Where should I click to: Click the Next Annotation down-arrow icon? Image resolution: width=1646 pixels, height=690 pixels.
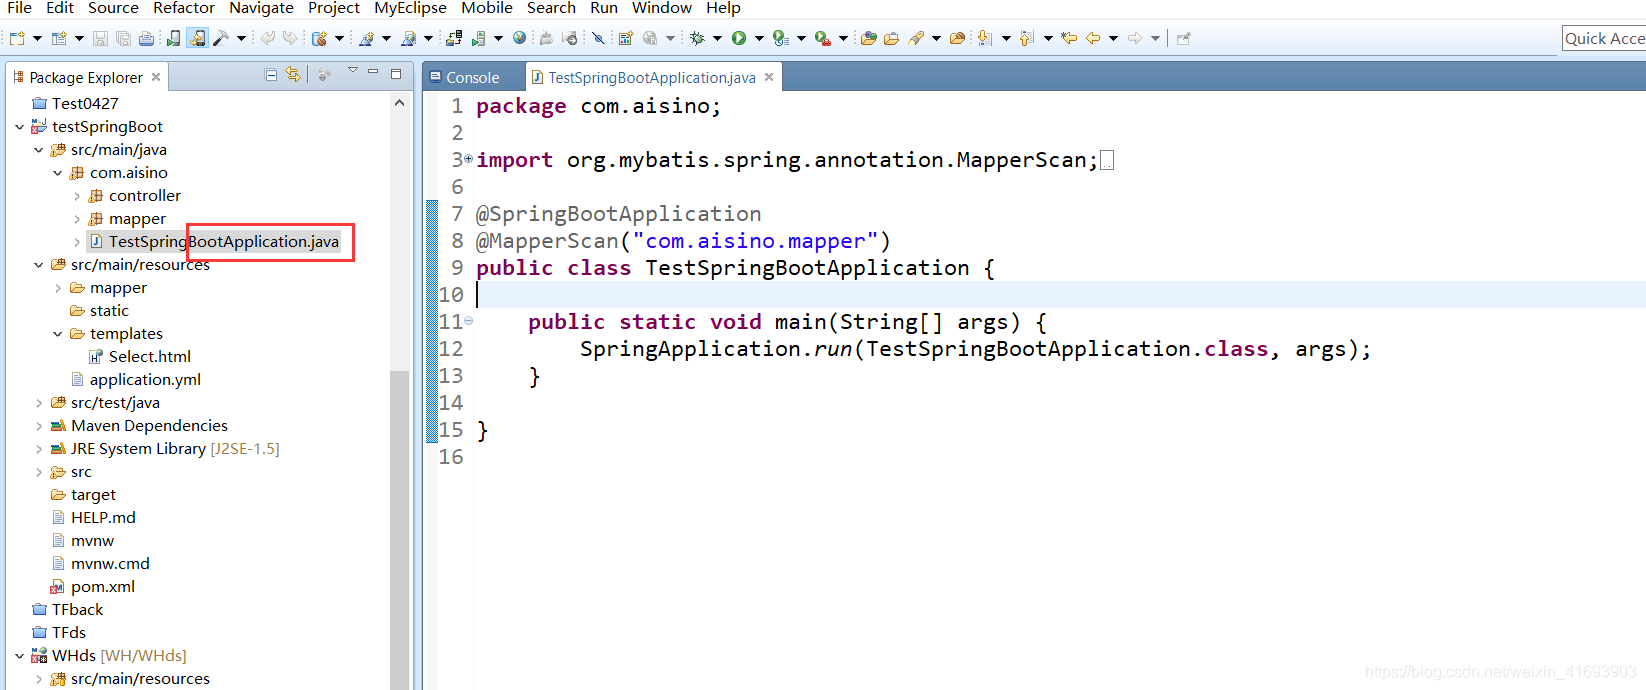(984, 38)
